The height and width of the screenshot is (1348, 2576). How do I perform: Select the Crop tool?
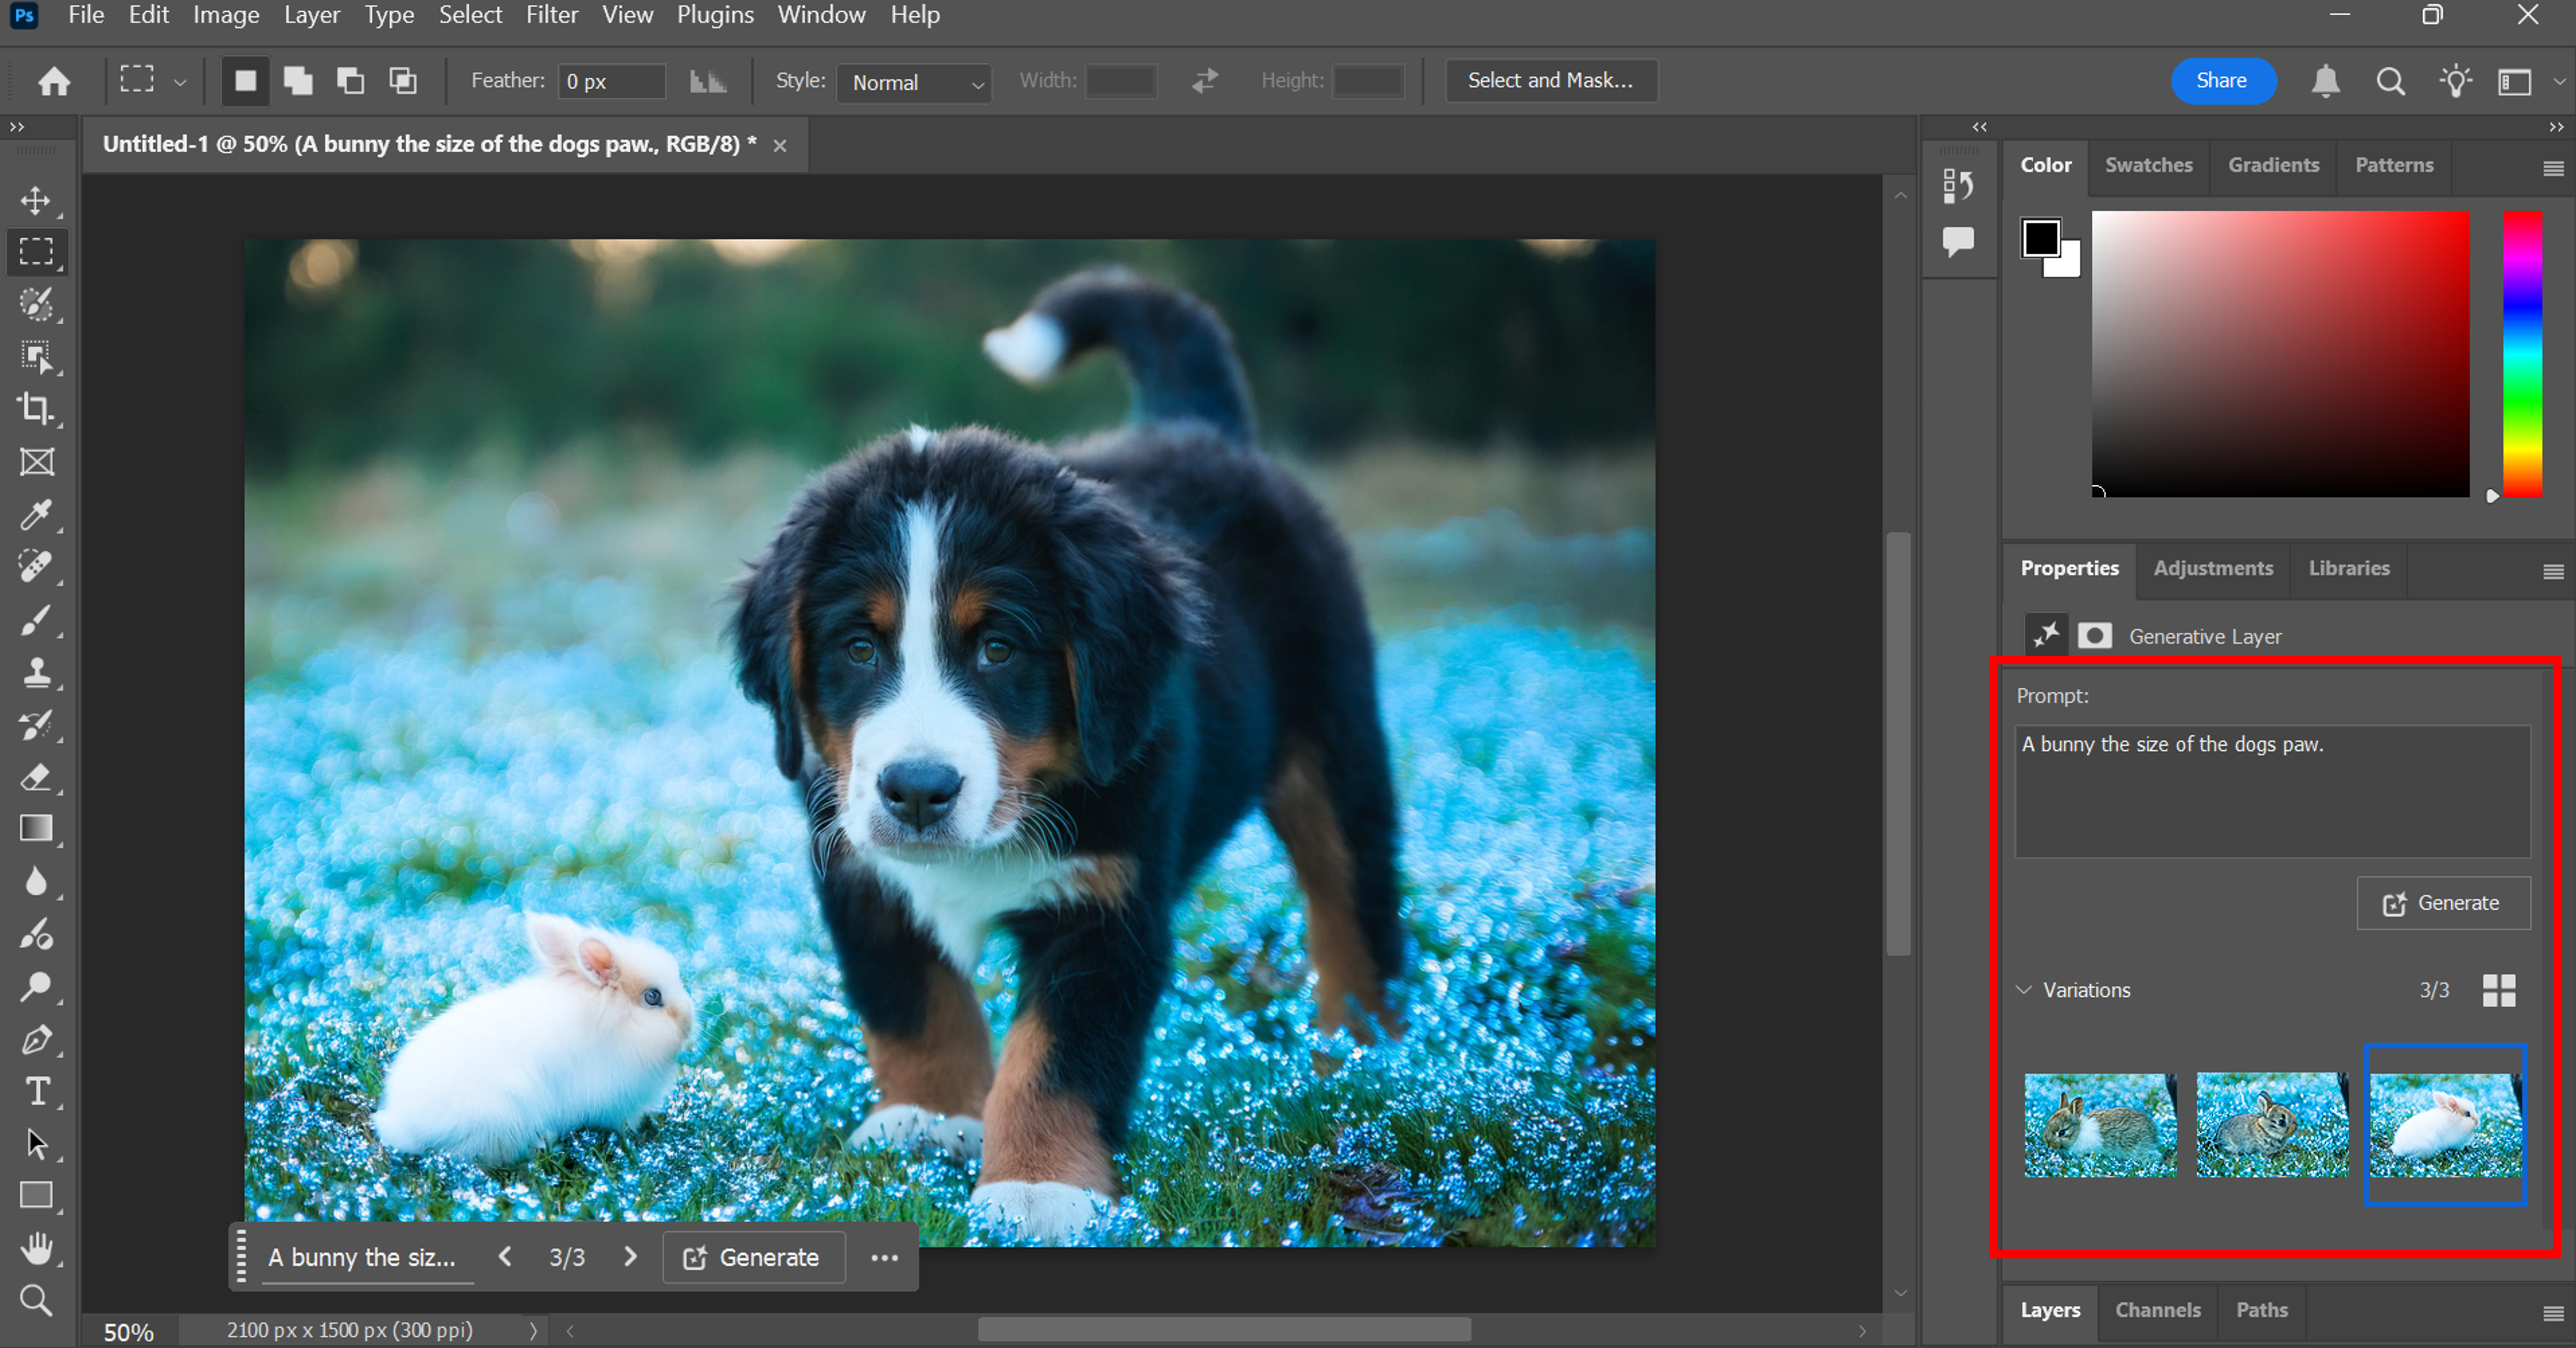click(36, 409)
